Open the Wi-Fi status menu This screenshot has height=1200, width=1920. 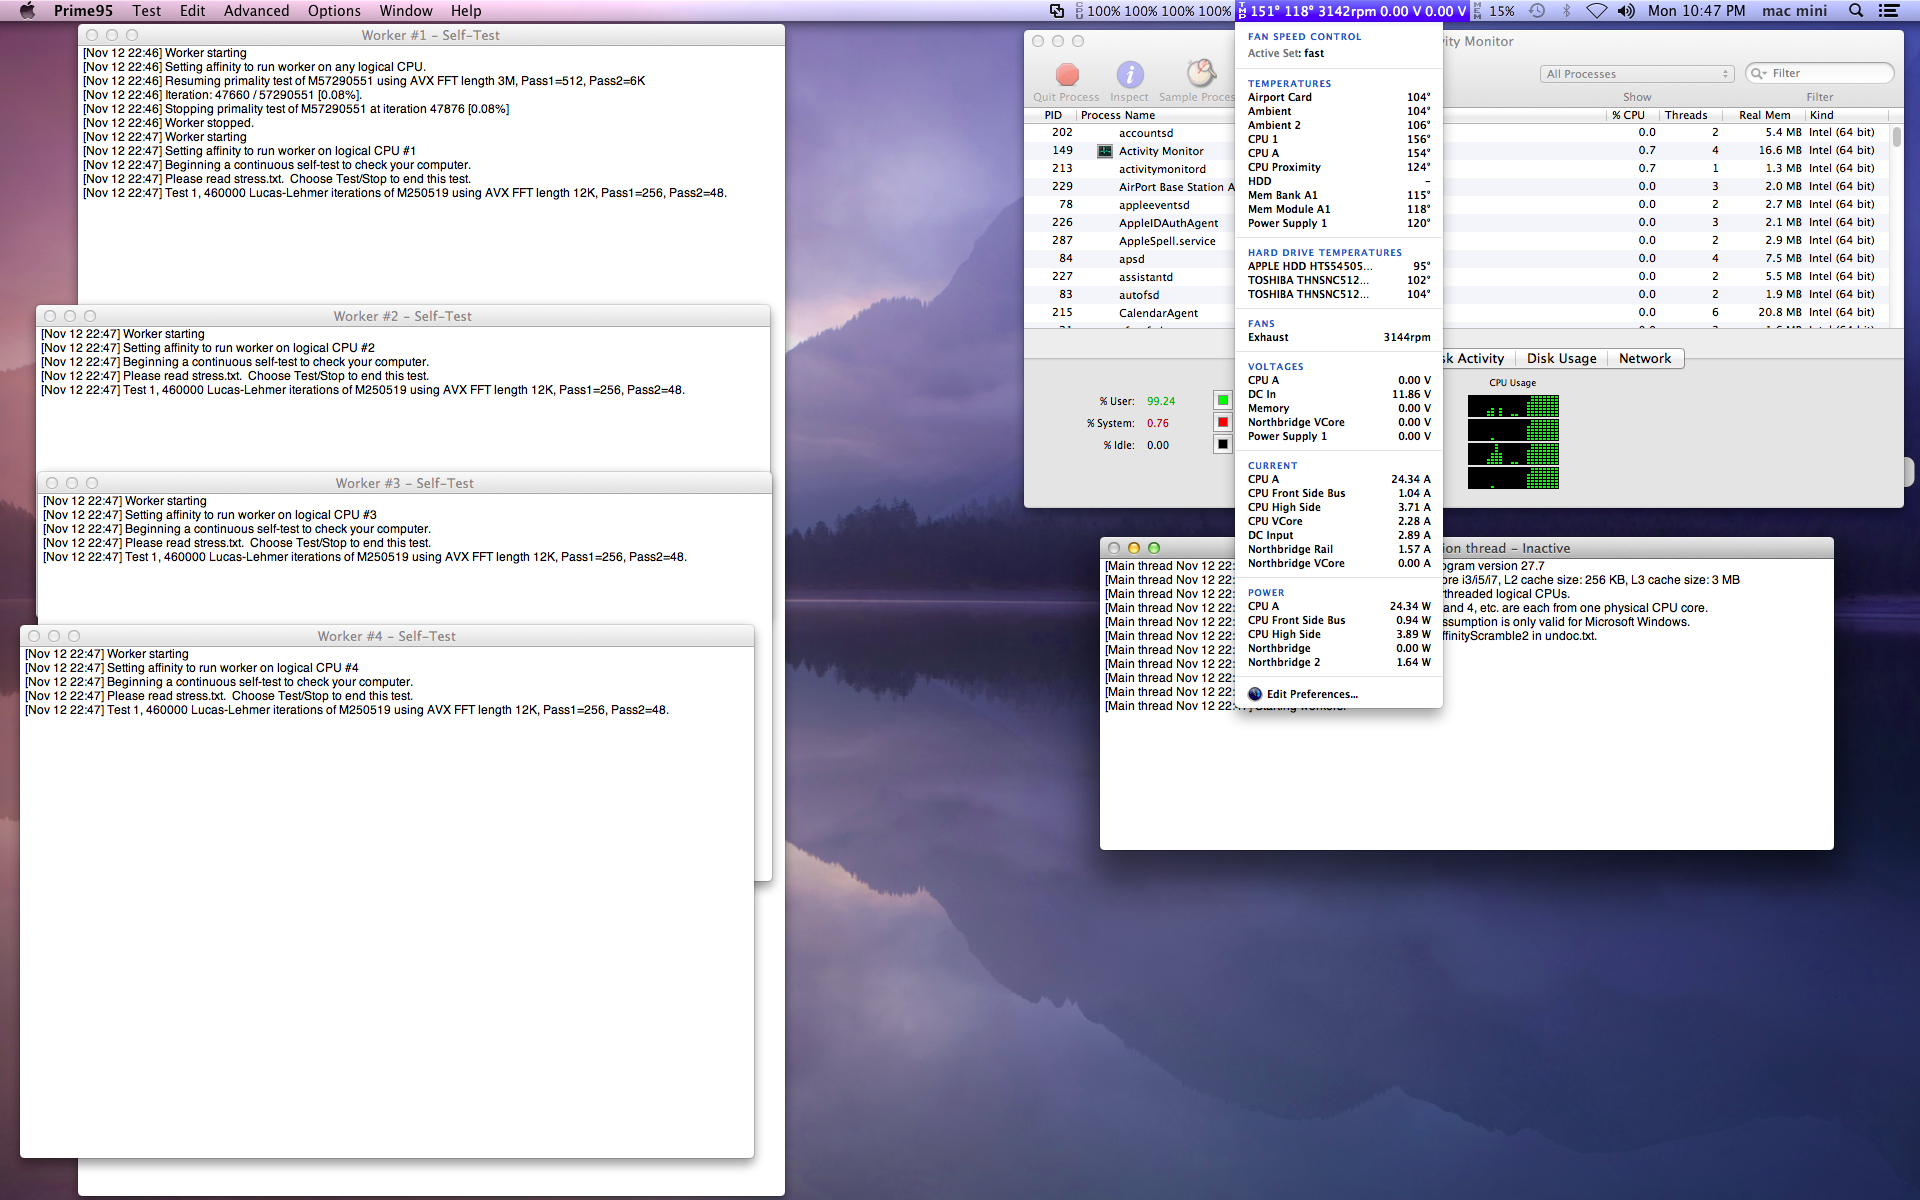(x=1597, y=11)
